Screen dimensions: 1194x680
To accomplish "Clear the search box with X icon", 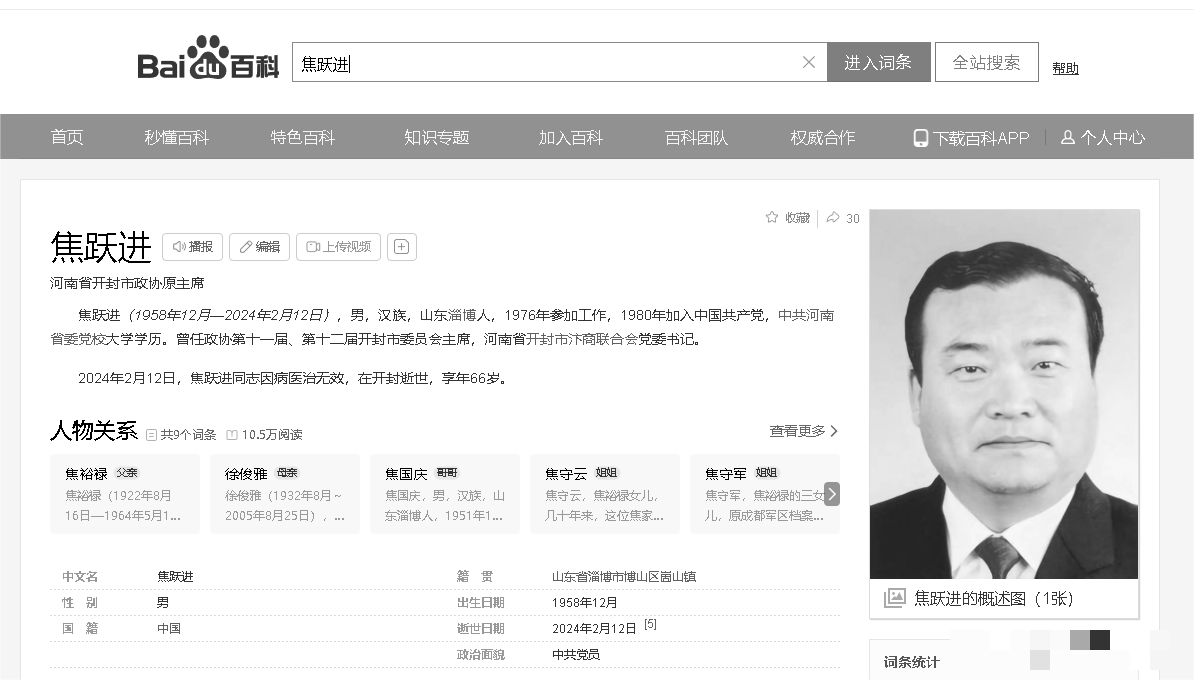I will pyautogui.click(x=809, y=62).
